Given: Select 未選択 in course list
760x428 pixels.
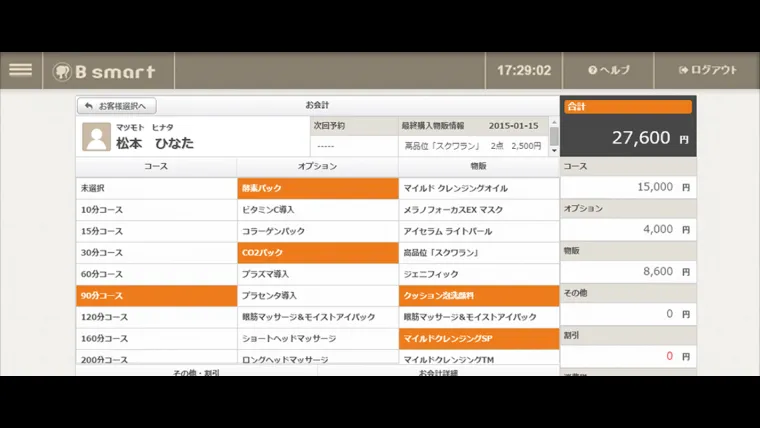Looking at the screenshot, I should (x=157, y=188).
